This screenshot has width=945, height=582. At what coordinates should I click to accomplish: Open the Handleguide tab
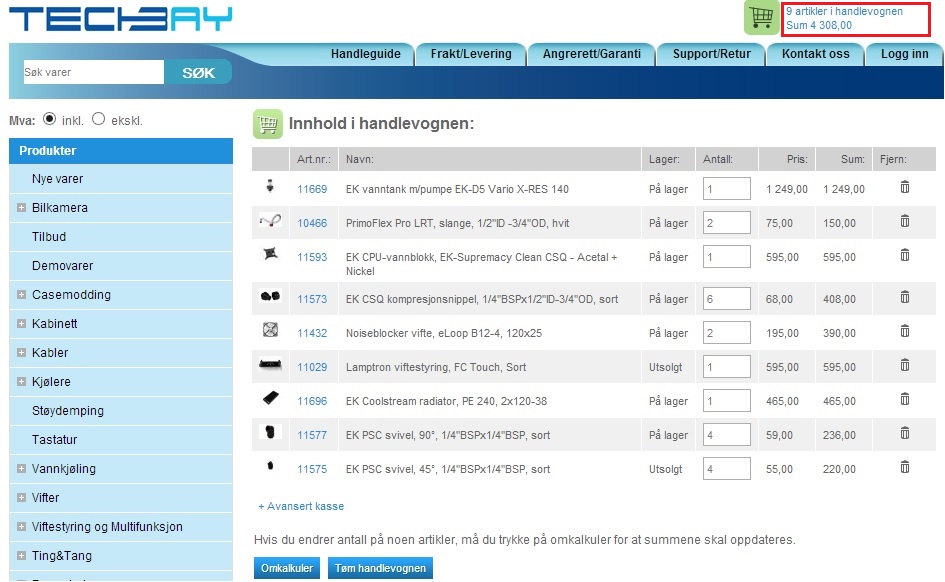point(365,54)
